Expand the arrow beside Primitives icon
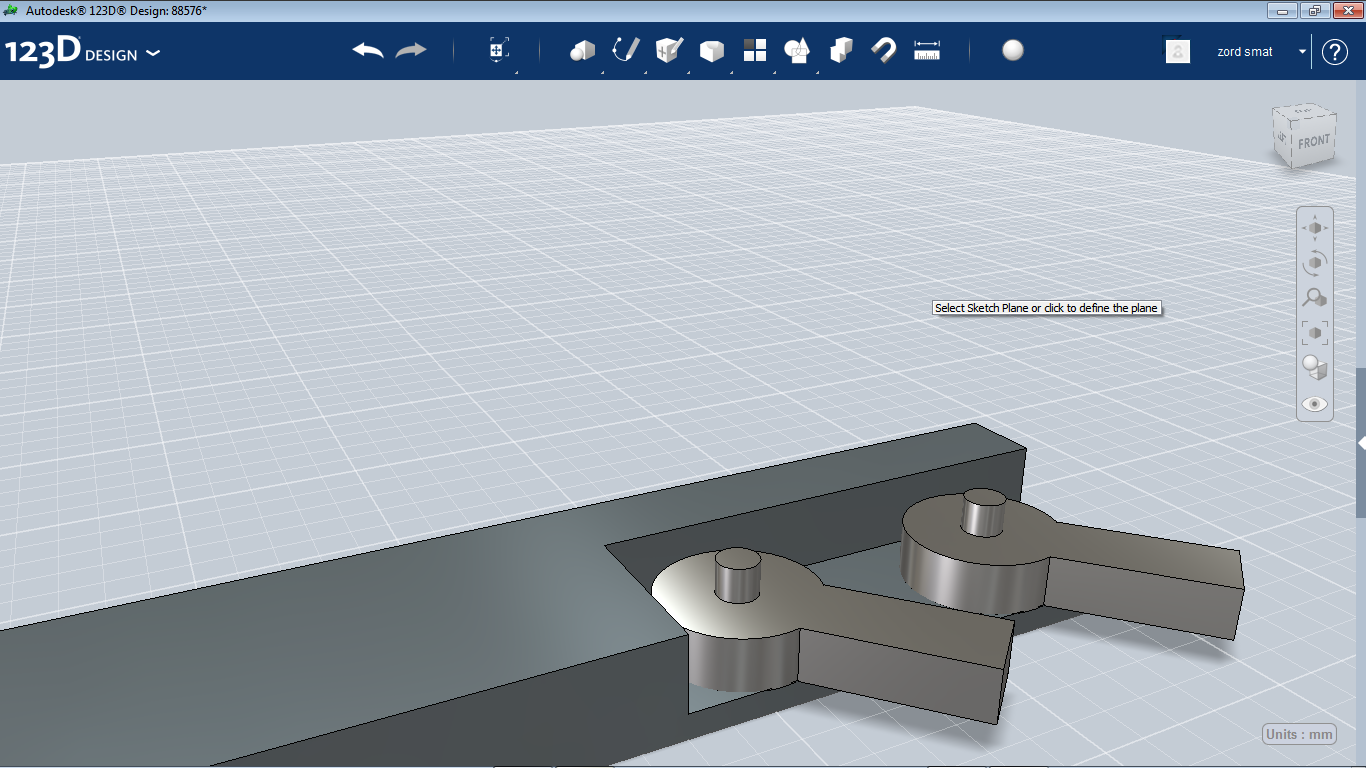The image size is (1366, 768). tap(602, 72)
